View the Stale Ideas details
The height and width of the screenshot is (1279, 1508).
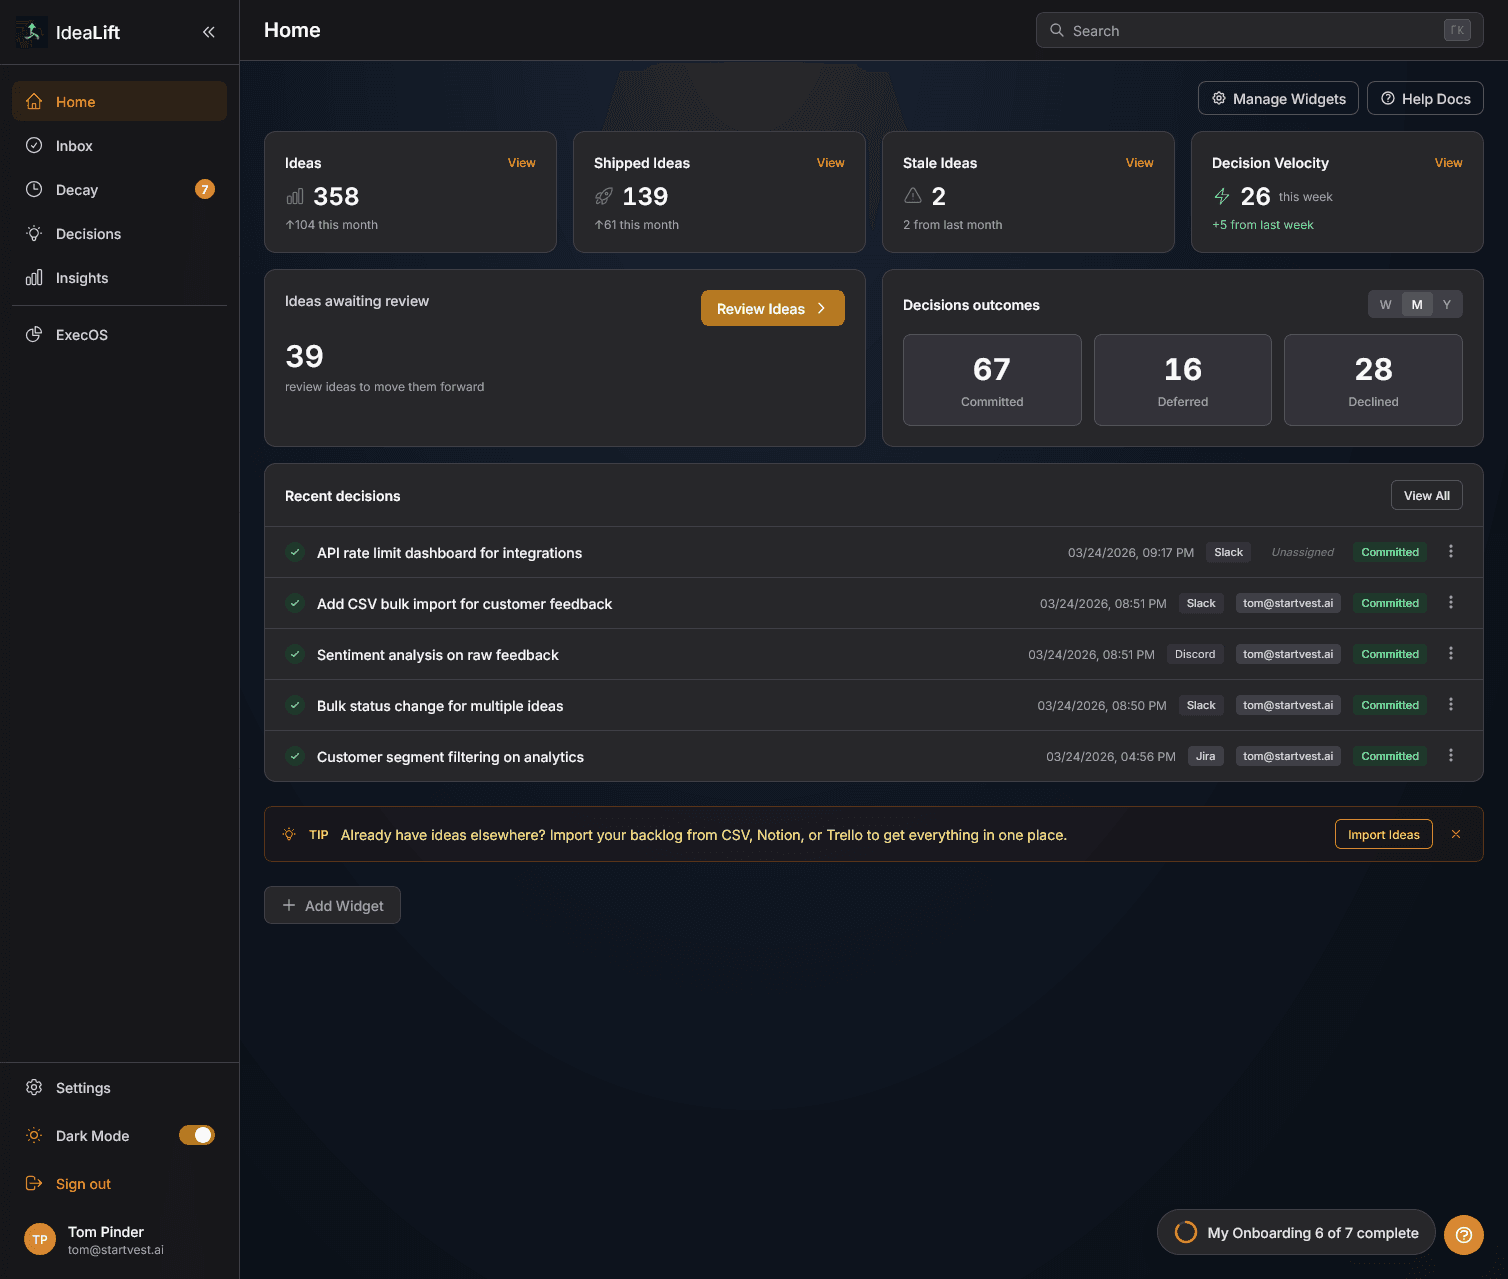point(1140,162)
